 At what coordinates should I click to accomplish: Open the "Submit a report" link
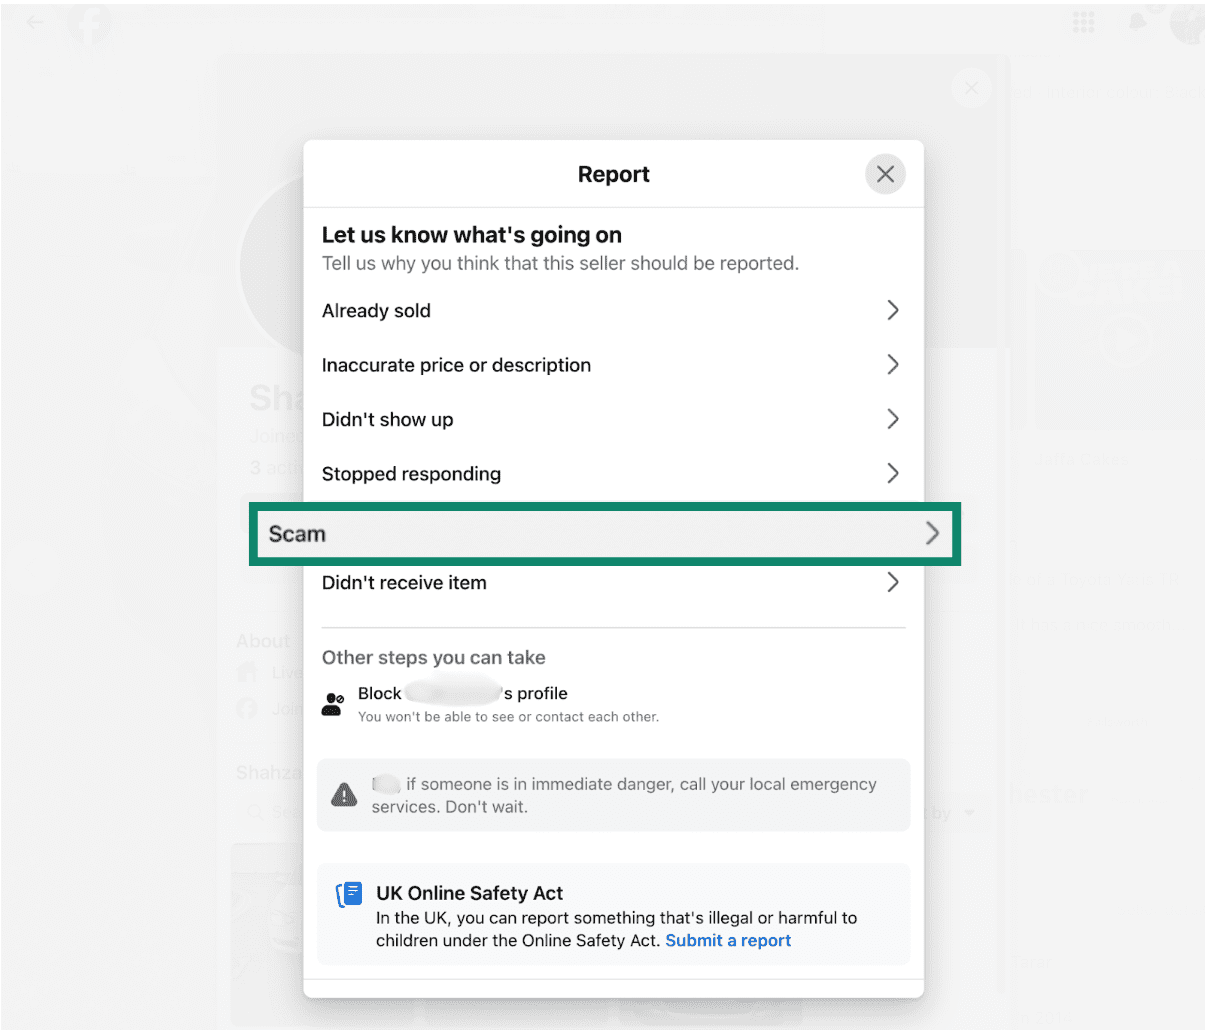click(x=728, y=941)
